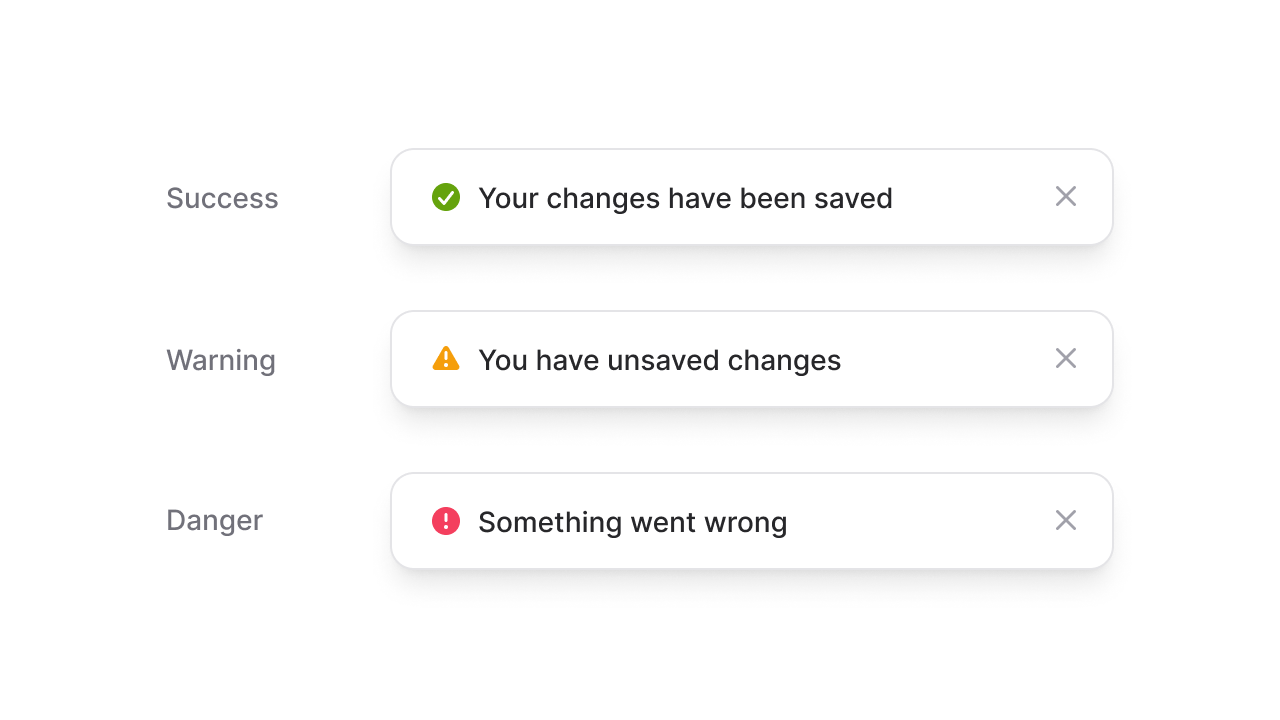Click the 'Something went wrong' message

click(x=633, y=522)
